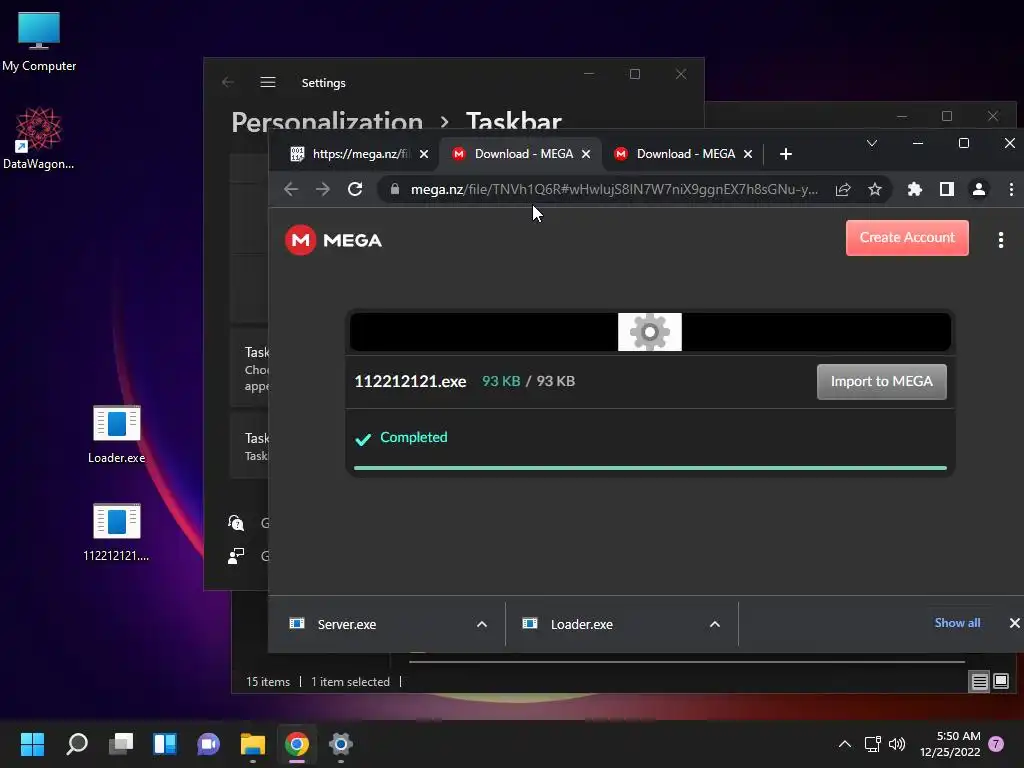The width and height of the screenshot is (1024, 768).
Task: Expand Loader.exe download options chevron
Action: tap(715, 624)
